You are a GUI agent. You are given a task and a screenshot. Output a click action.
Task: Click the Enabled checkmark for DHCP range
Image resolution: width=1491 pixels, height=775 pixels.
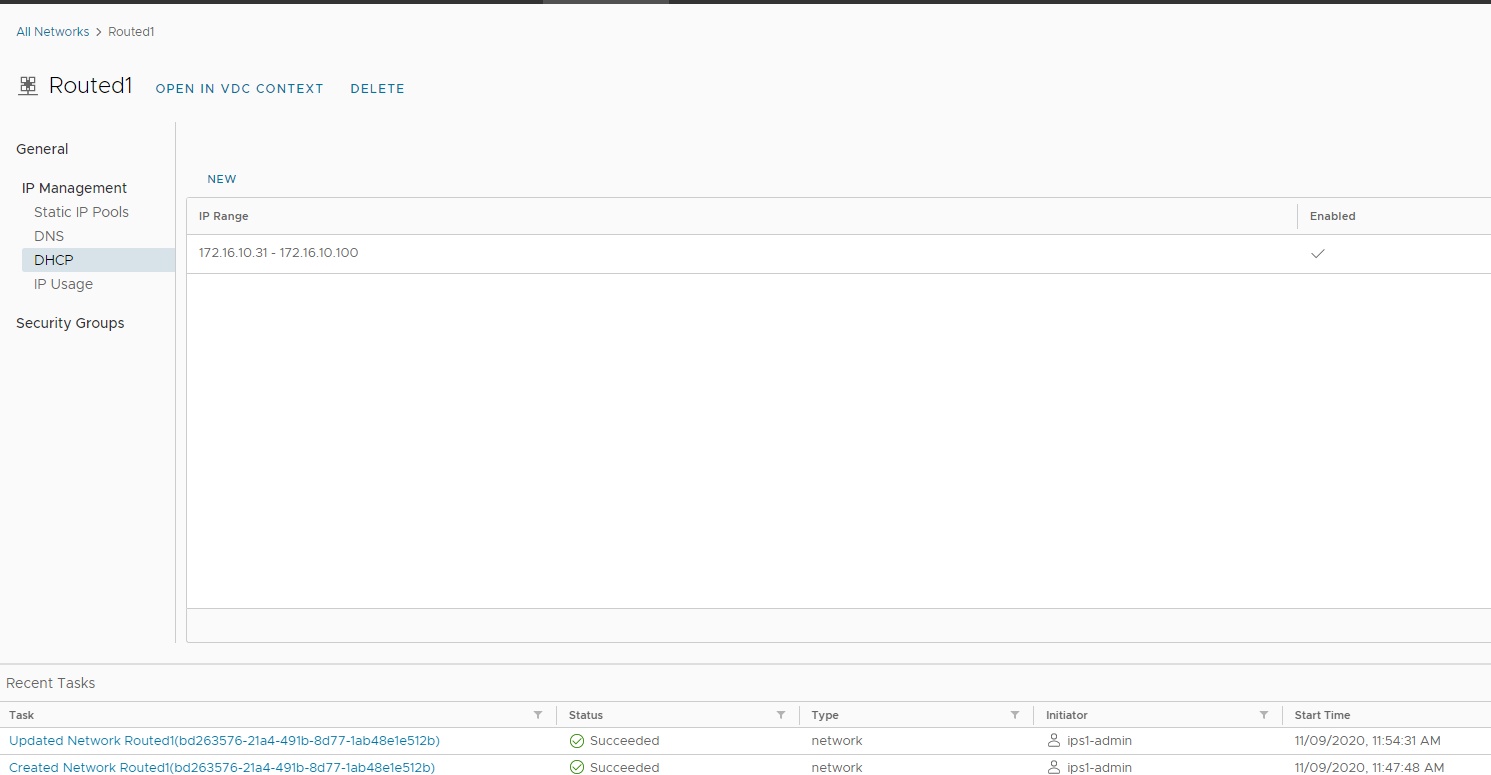pyautogui.click(x=1318, y=254)
